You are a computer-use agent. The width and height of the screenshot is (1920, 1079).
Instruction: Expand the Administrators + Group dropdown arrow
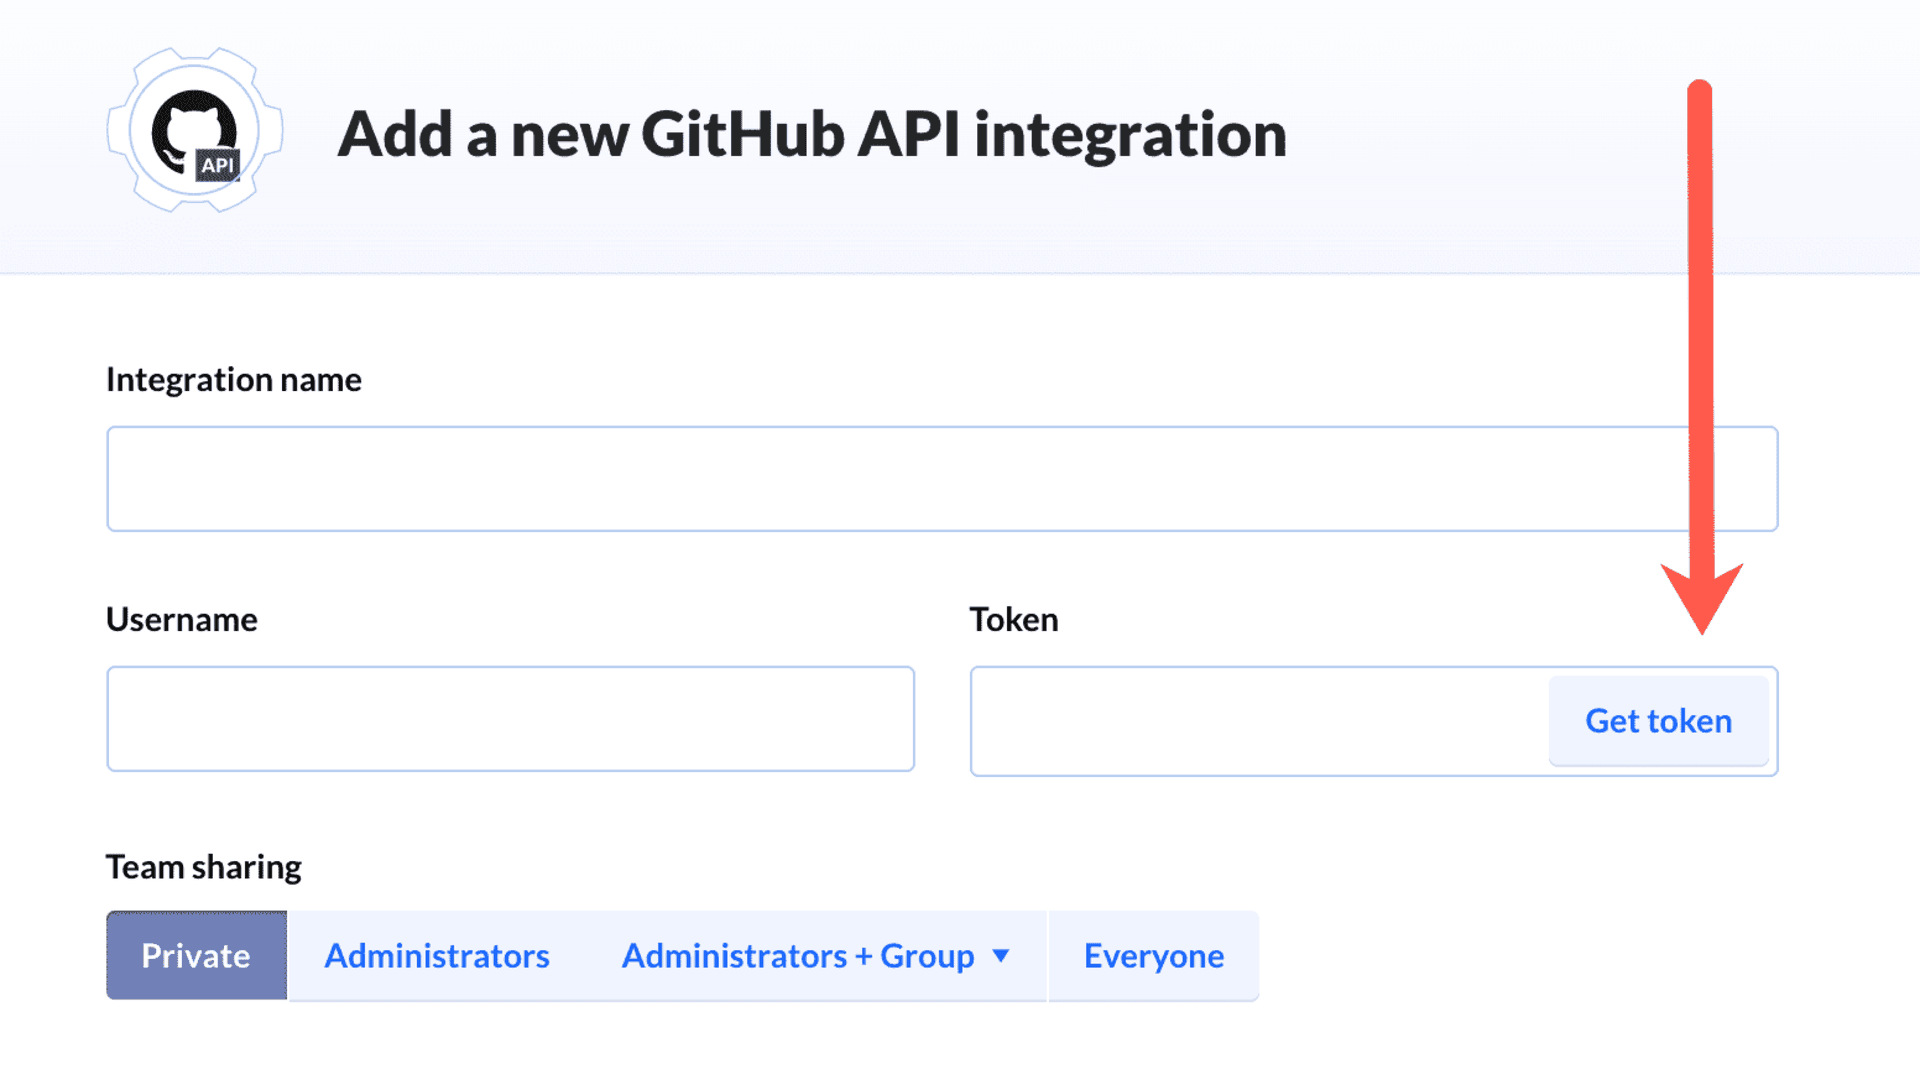click(1001, 956)
